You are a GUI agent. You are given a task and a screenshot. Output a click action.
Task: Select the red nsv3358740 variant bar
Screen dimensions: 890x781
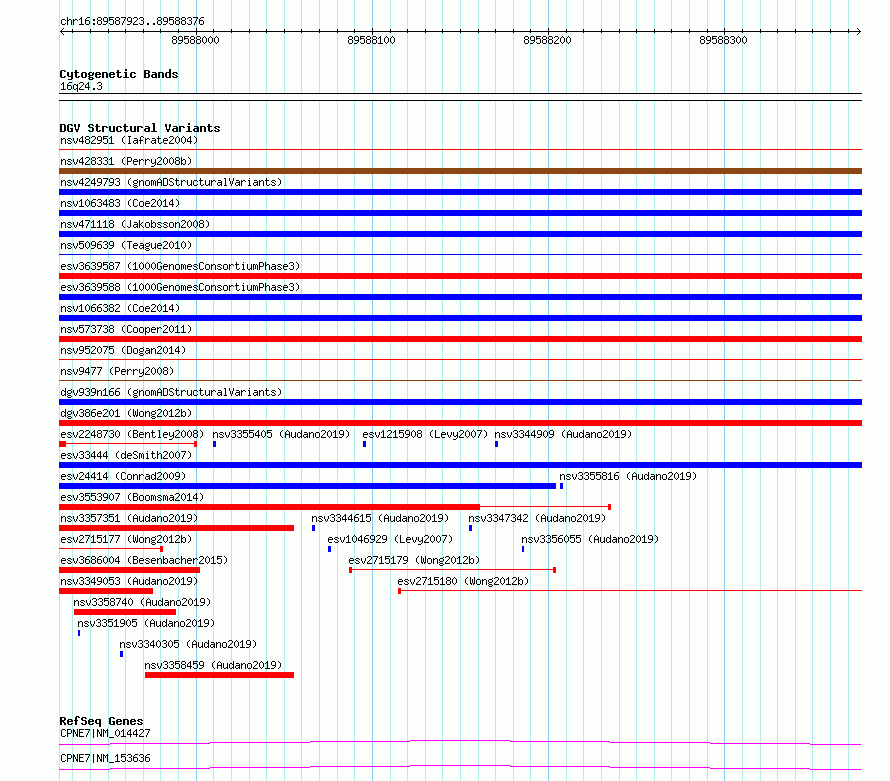[125, 612]
